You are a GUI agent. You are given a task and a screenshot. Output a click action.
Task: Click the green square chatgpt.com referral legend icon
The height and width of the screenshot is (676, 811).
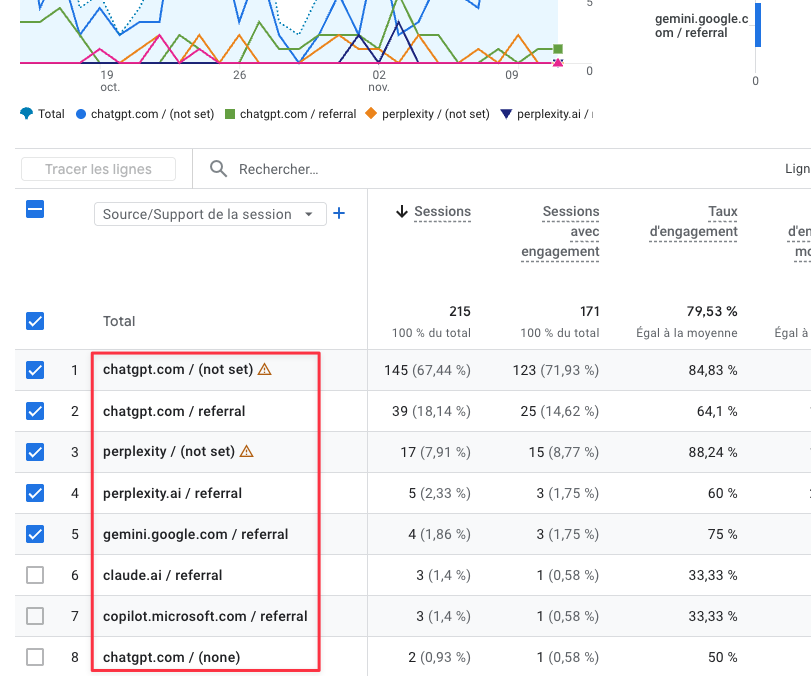(230, 114)
